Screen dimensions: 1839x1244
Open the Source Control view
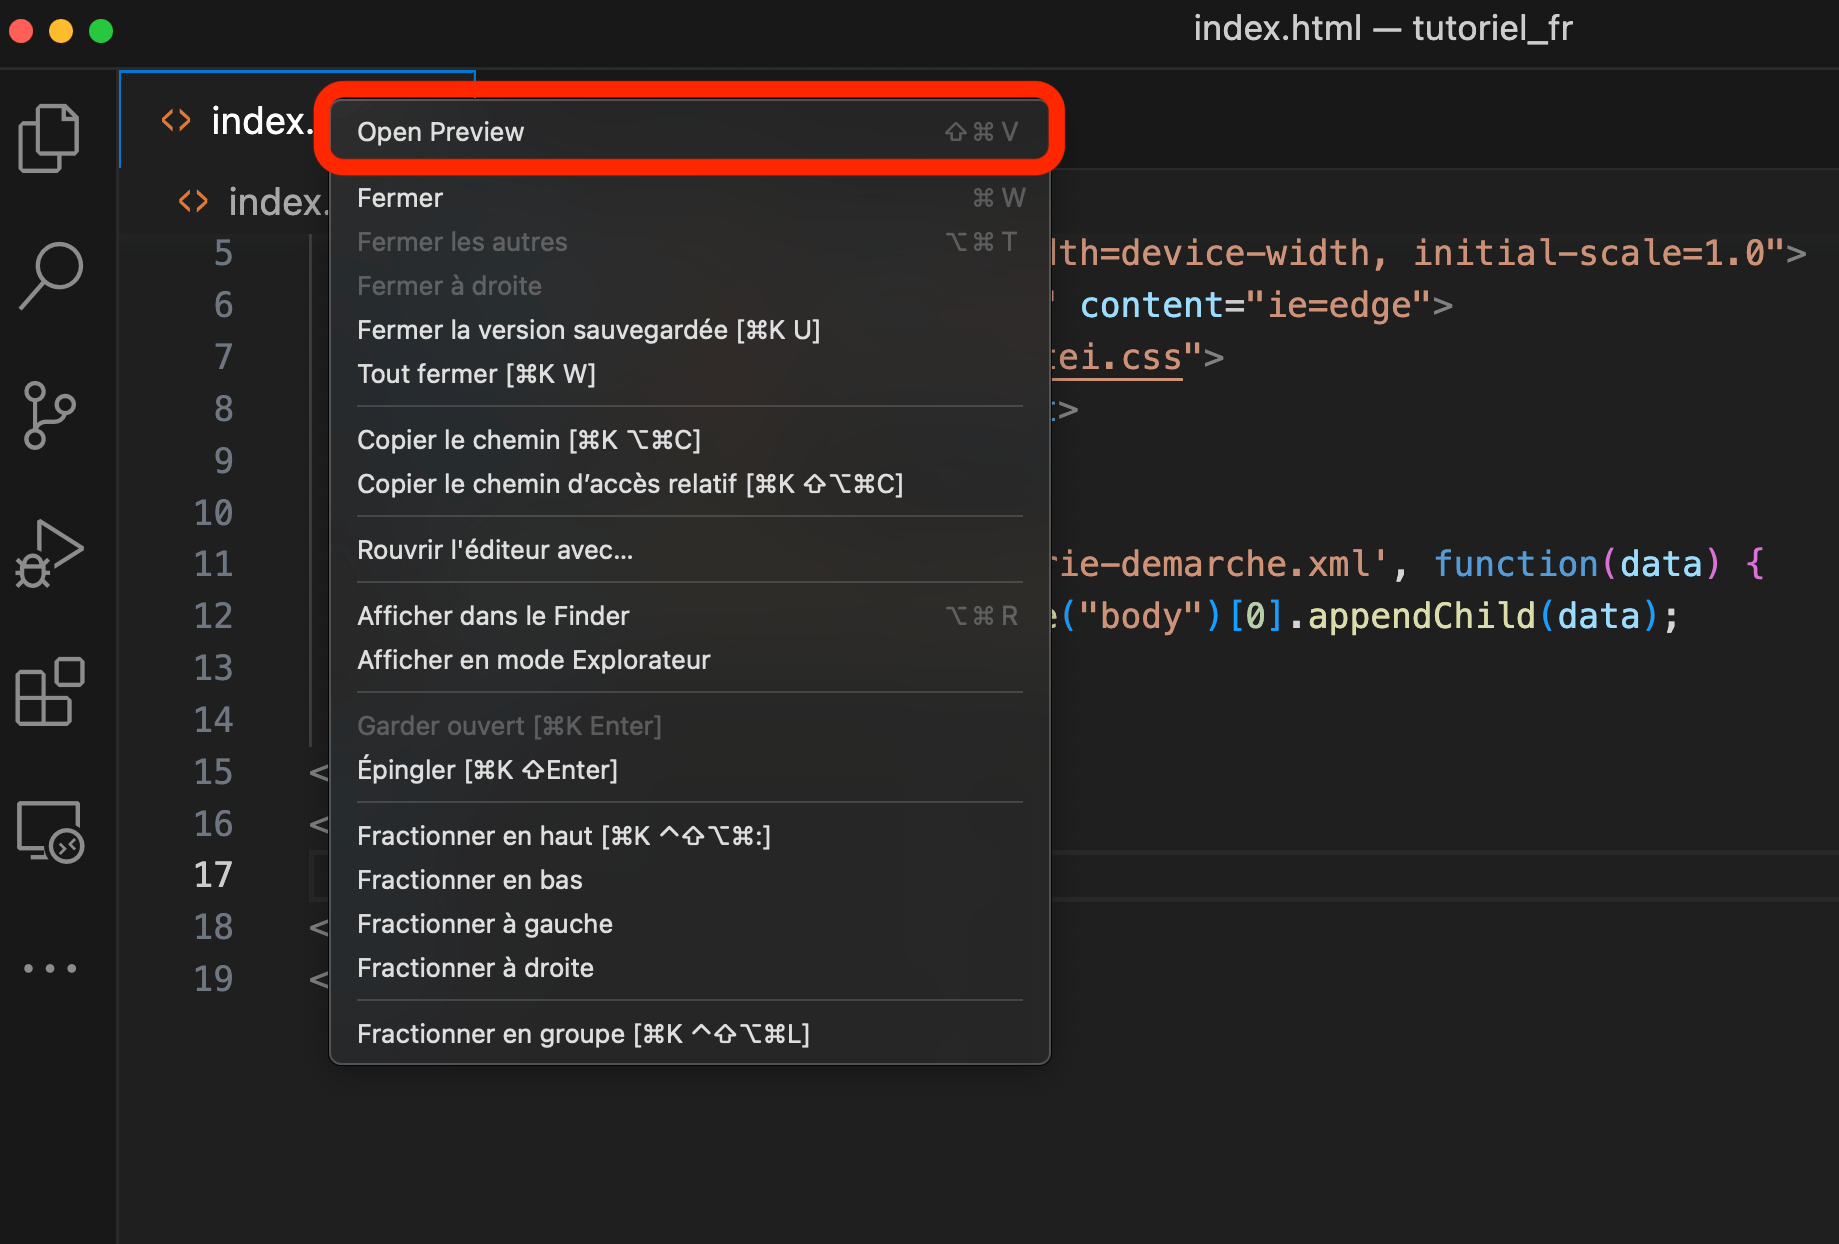(48, 415)
